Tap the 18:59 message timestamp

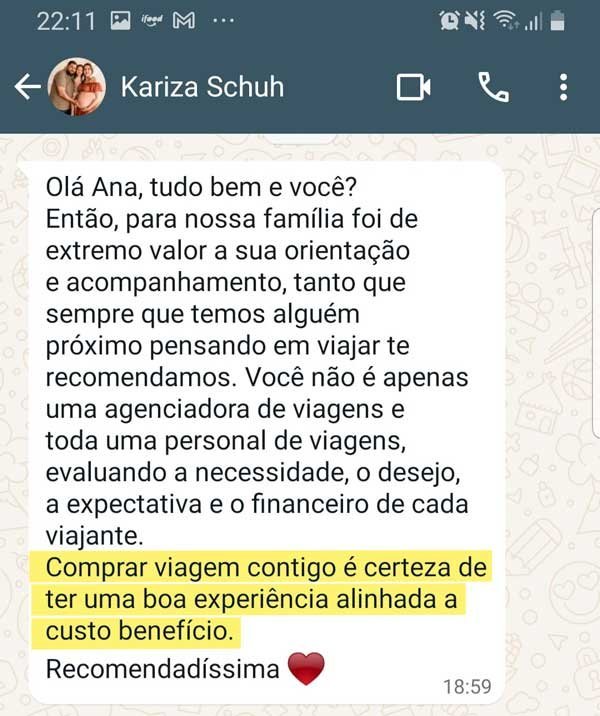tap(467, 686)
